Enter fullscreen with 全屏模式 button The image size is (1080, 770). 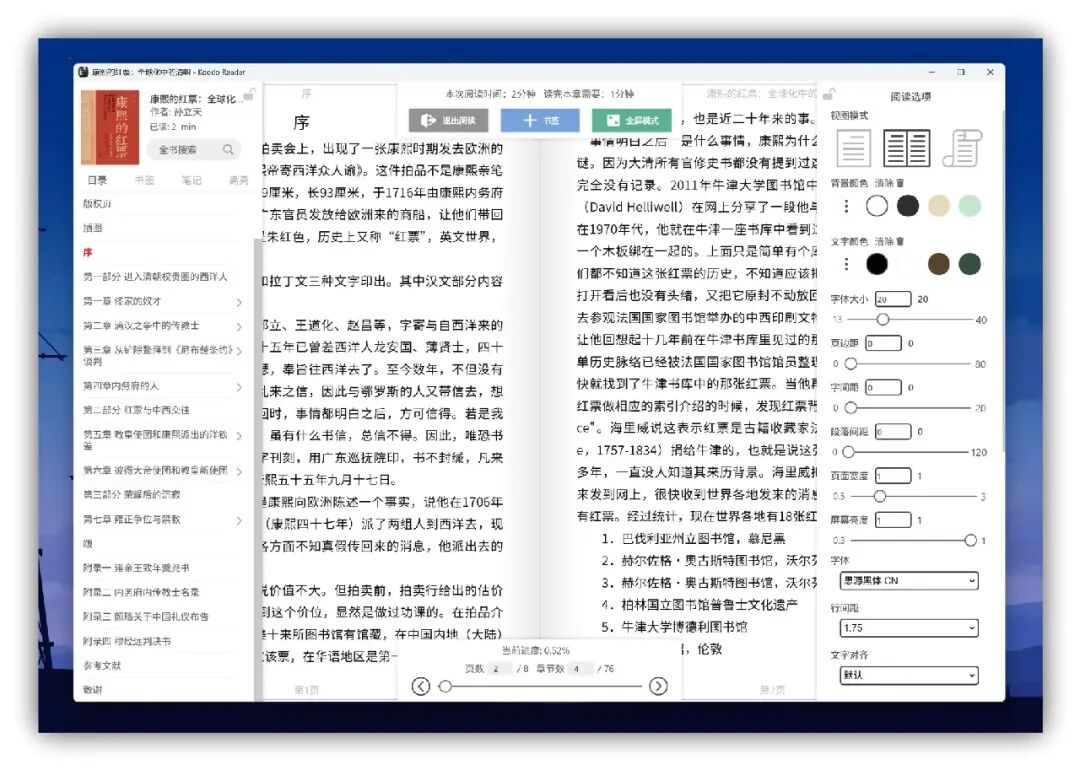pos(632,120)
